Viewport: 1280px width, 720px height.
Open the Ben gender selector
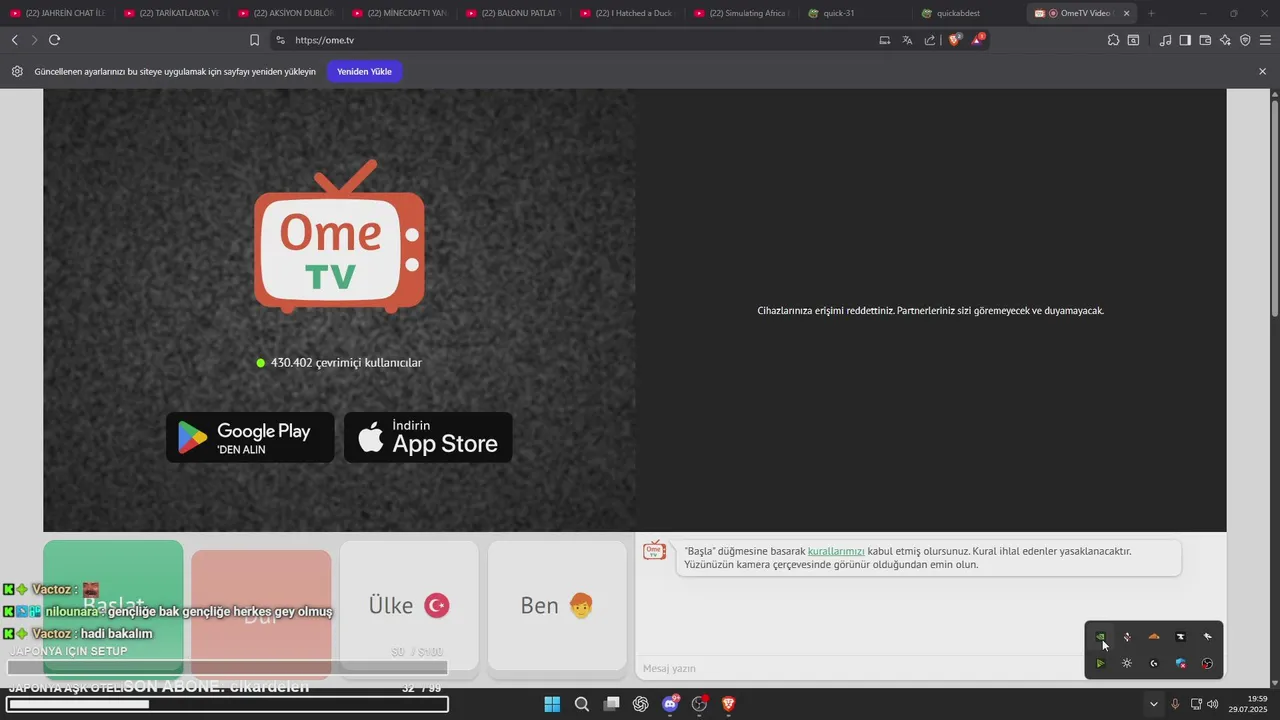pyautogui.click(x=557, y=605)
